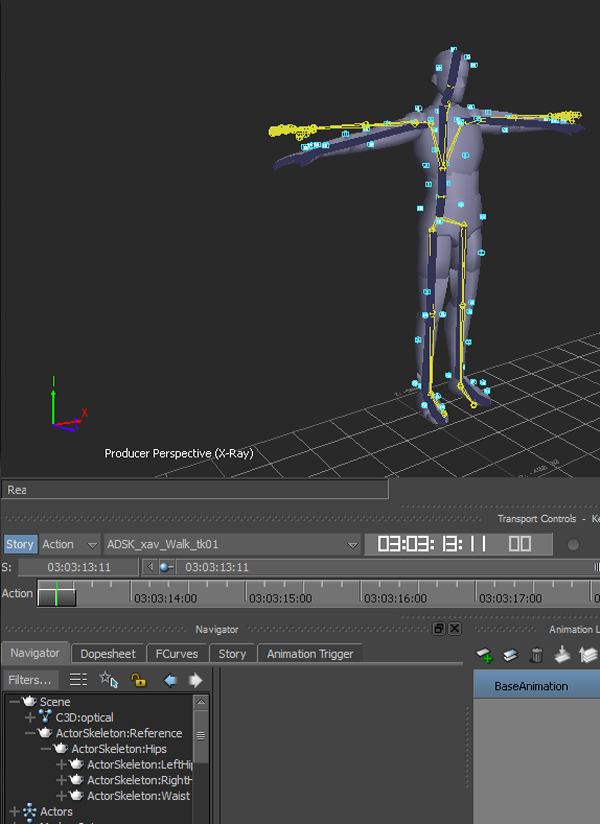The image size is (600, 824).
Task: Click the left arrow before the time slider
Action: [x=150, y=566]
